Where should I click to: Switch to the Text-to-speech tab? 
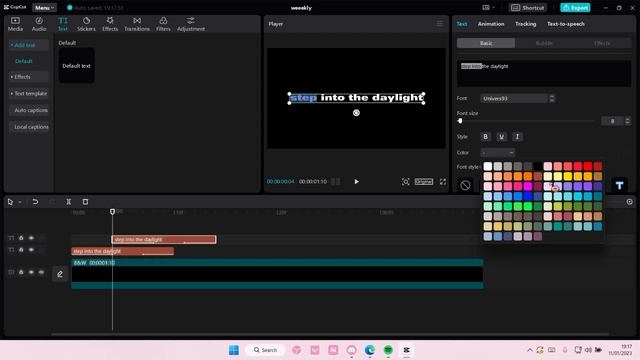click(x=566, y=24)
